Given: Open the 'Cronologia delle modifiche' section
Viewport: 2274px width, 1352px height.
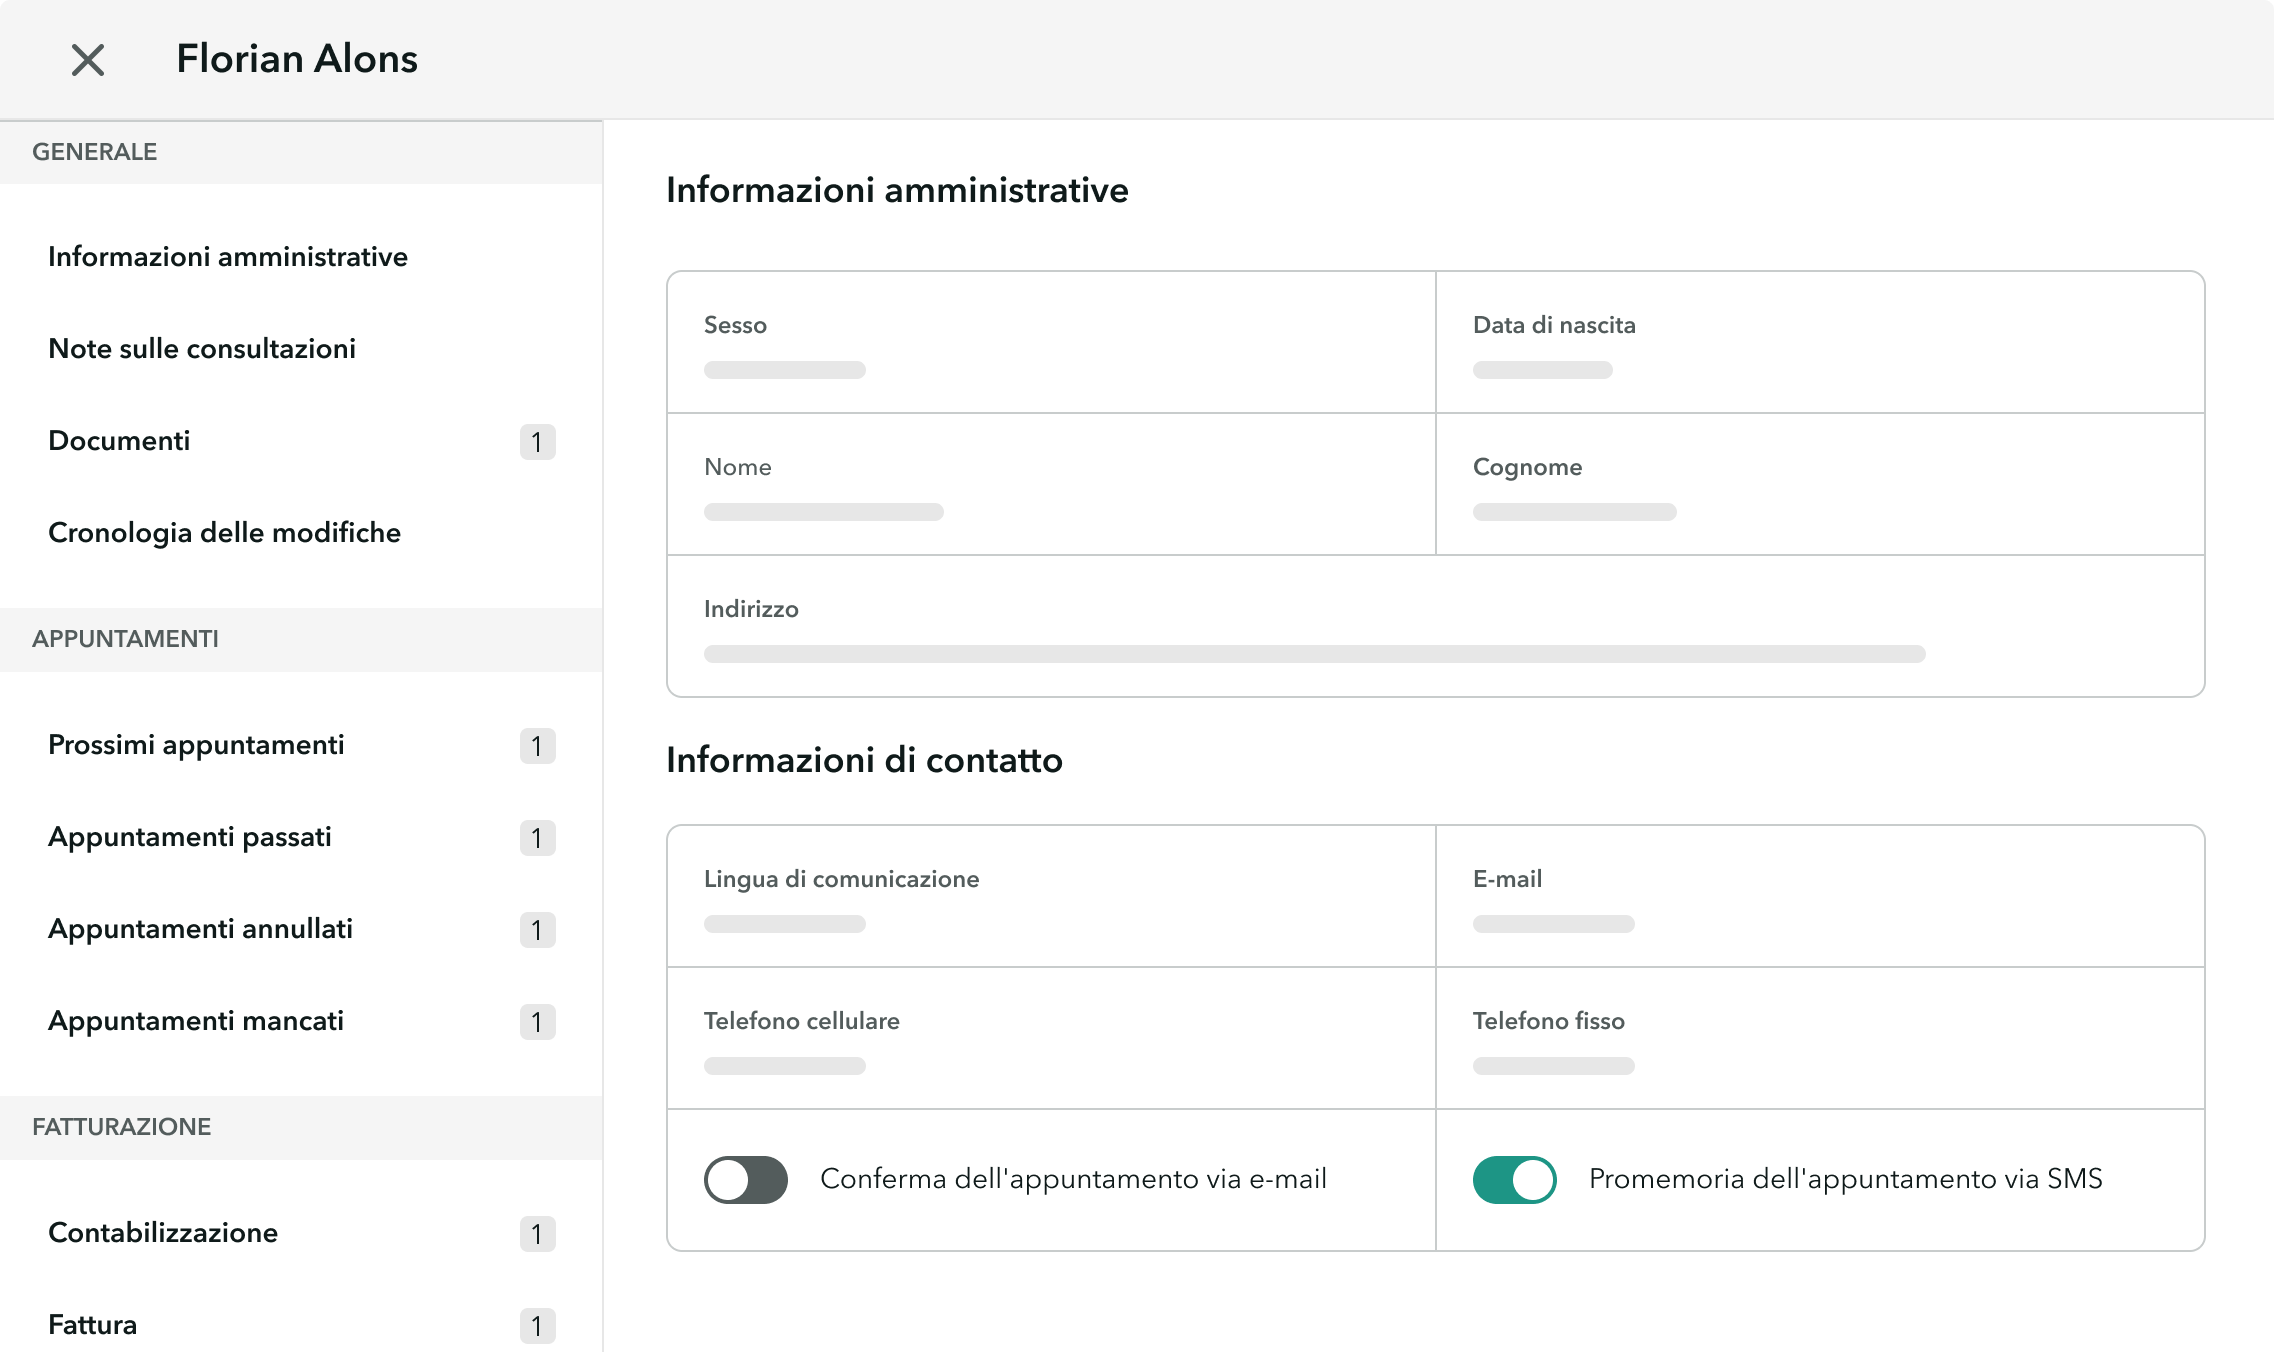Looking at the screenshot, I should pyautogui.click(x=224, y=532).
